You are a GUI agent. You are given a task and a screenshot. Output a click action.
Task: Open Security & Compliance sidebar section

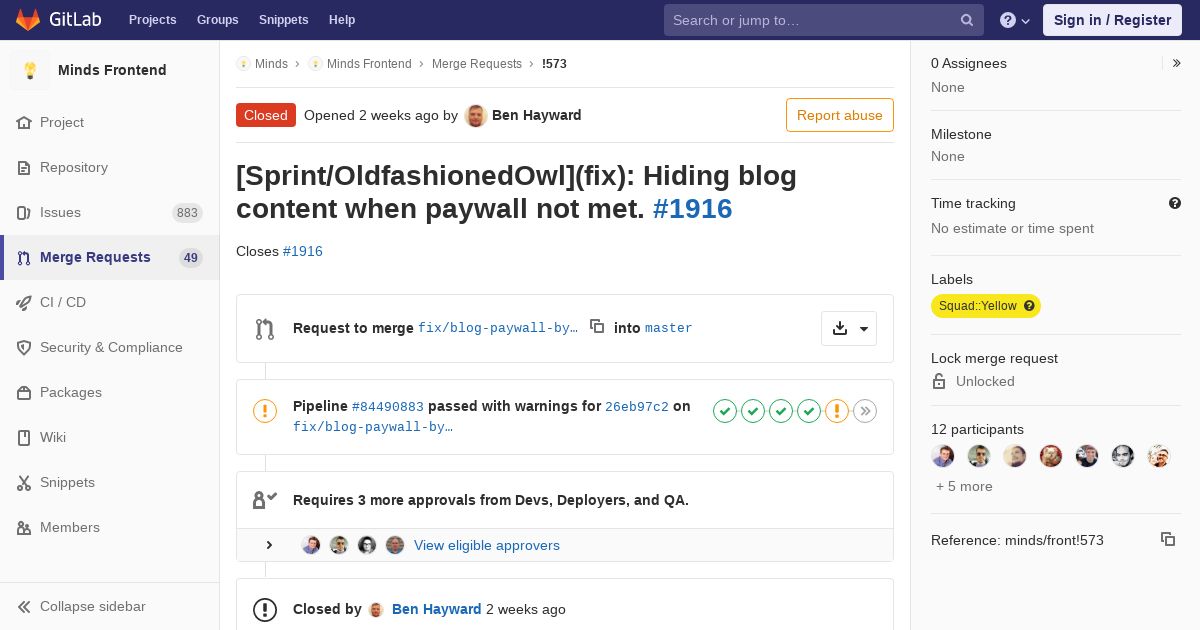click(110, 347)
